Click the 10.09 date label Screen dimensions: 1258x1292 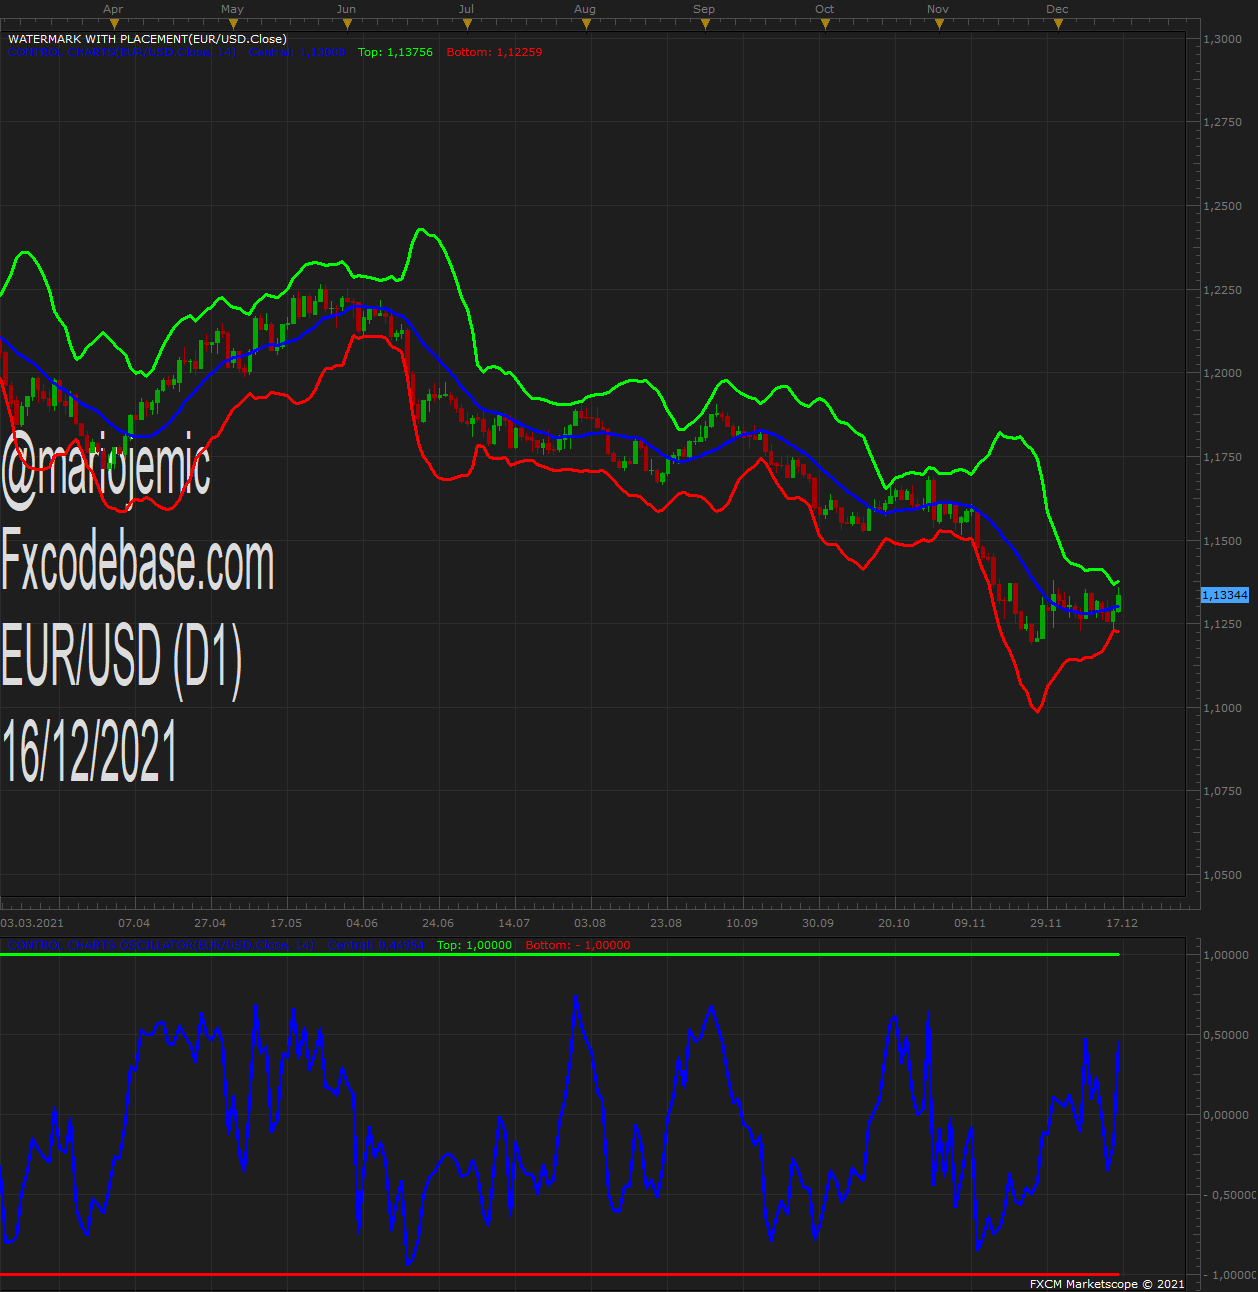point(742,923)
